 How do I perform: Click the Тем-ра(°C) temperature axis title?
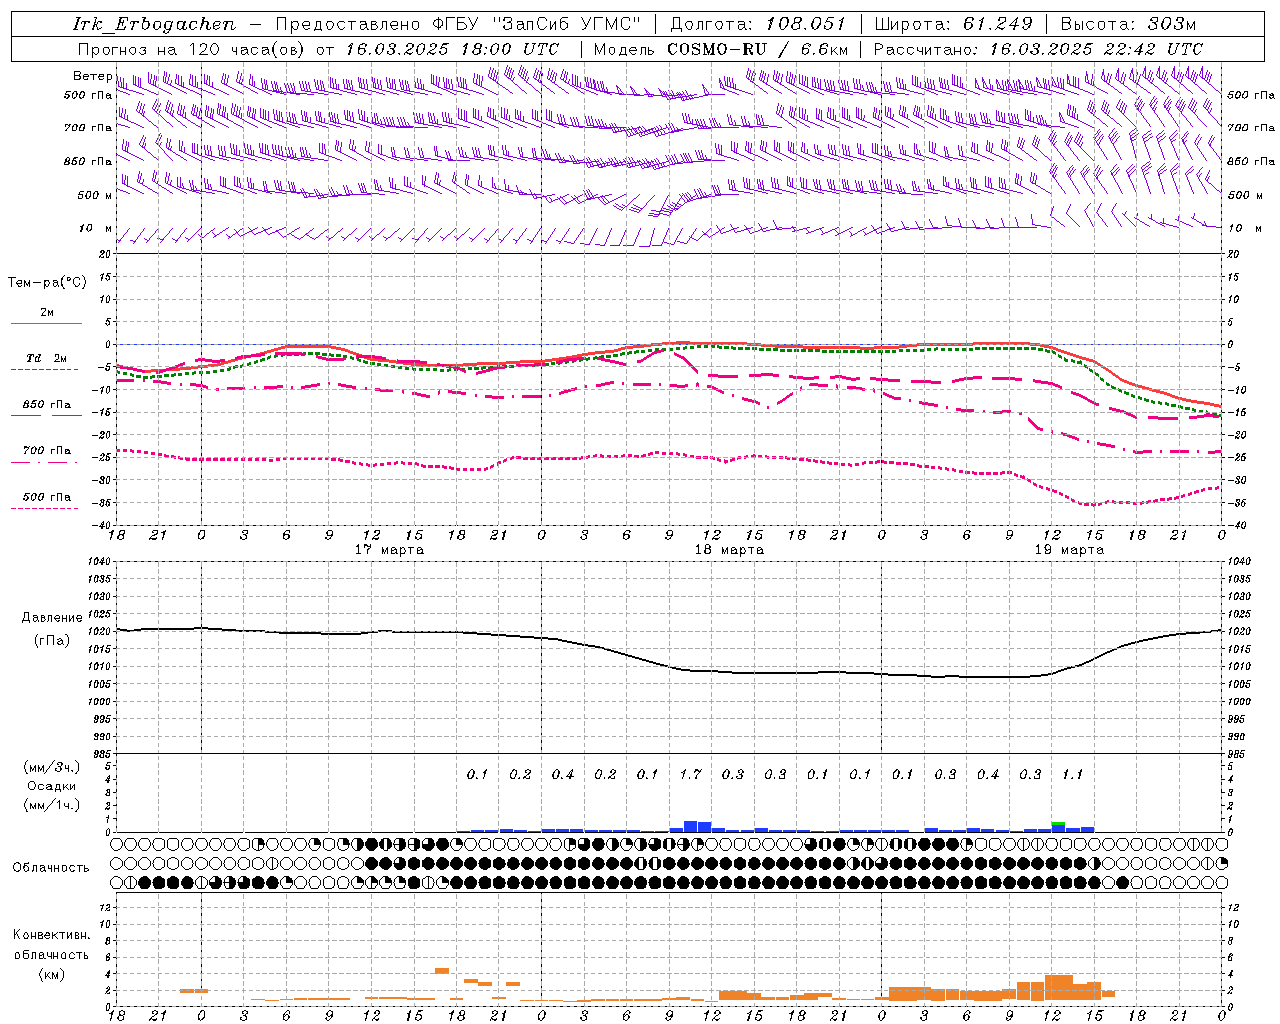pos(47,282)
